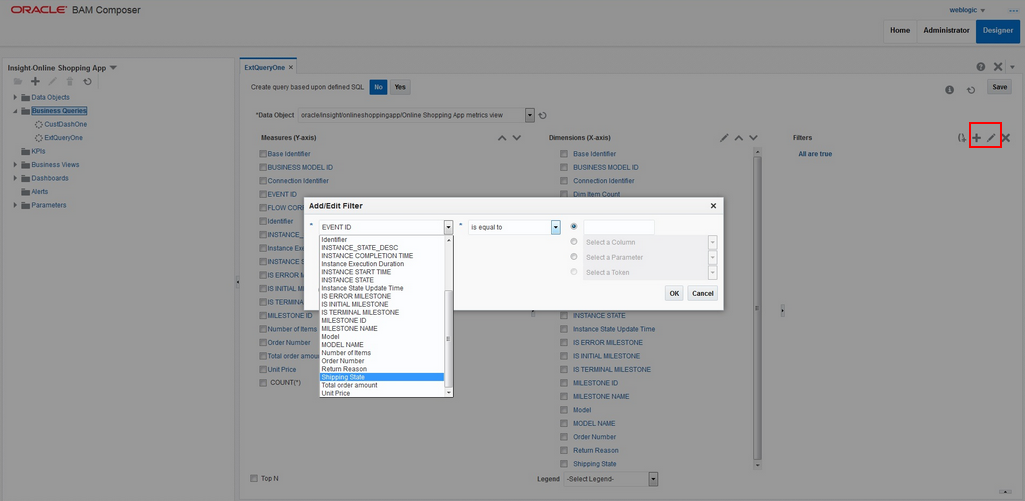
Task: Add a new filter with the plus icon
Action: pyautogui.click(x=977, y=138)
